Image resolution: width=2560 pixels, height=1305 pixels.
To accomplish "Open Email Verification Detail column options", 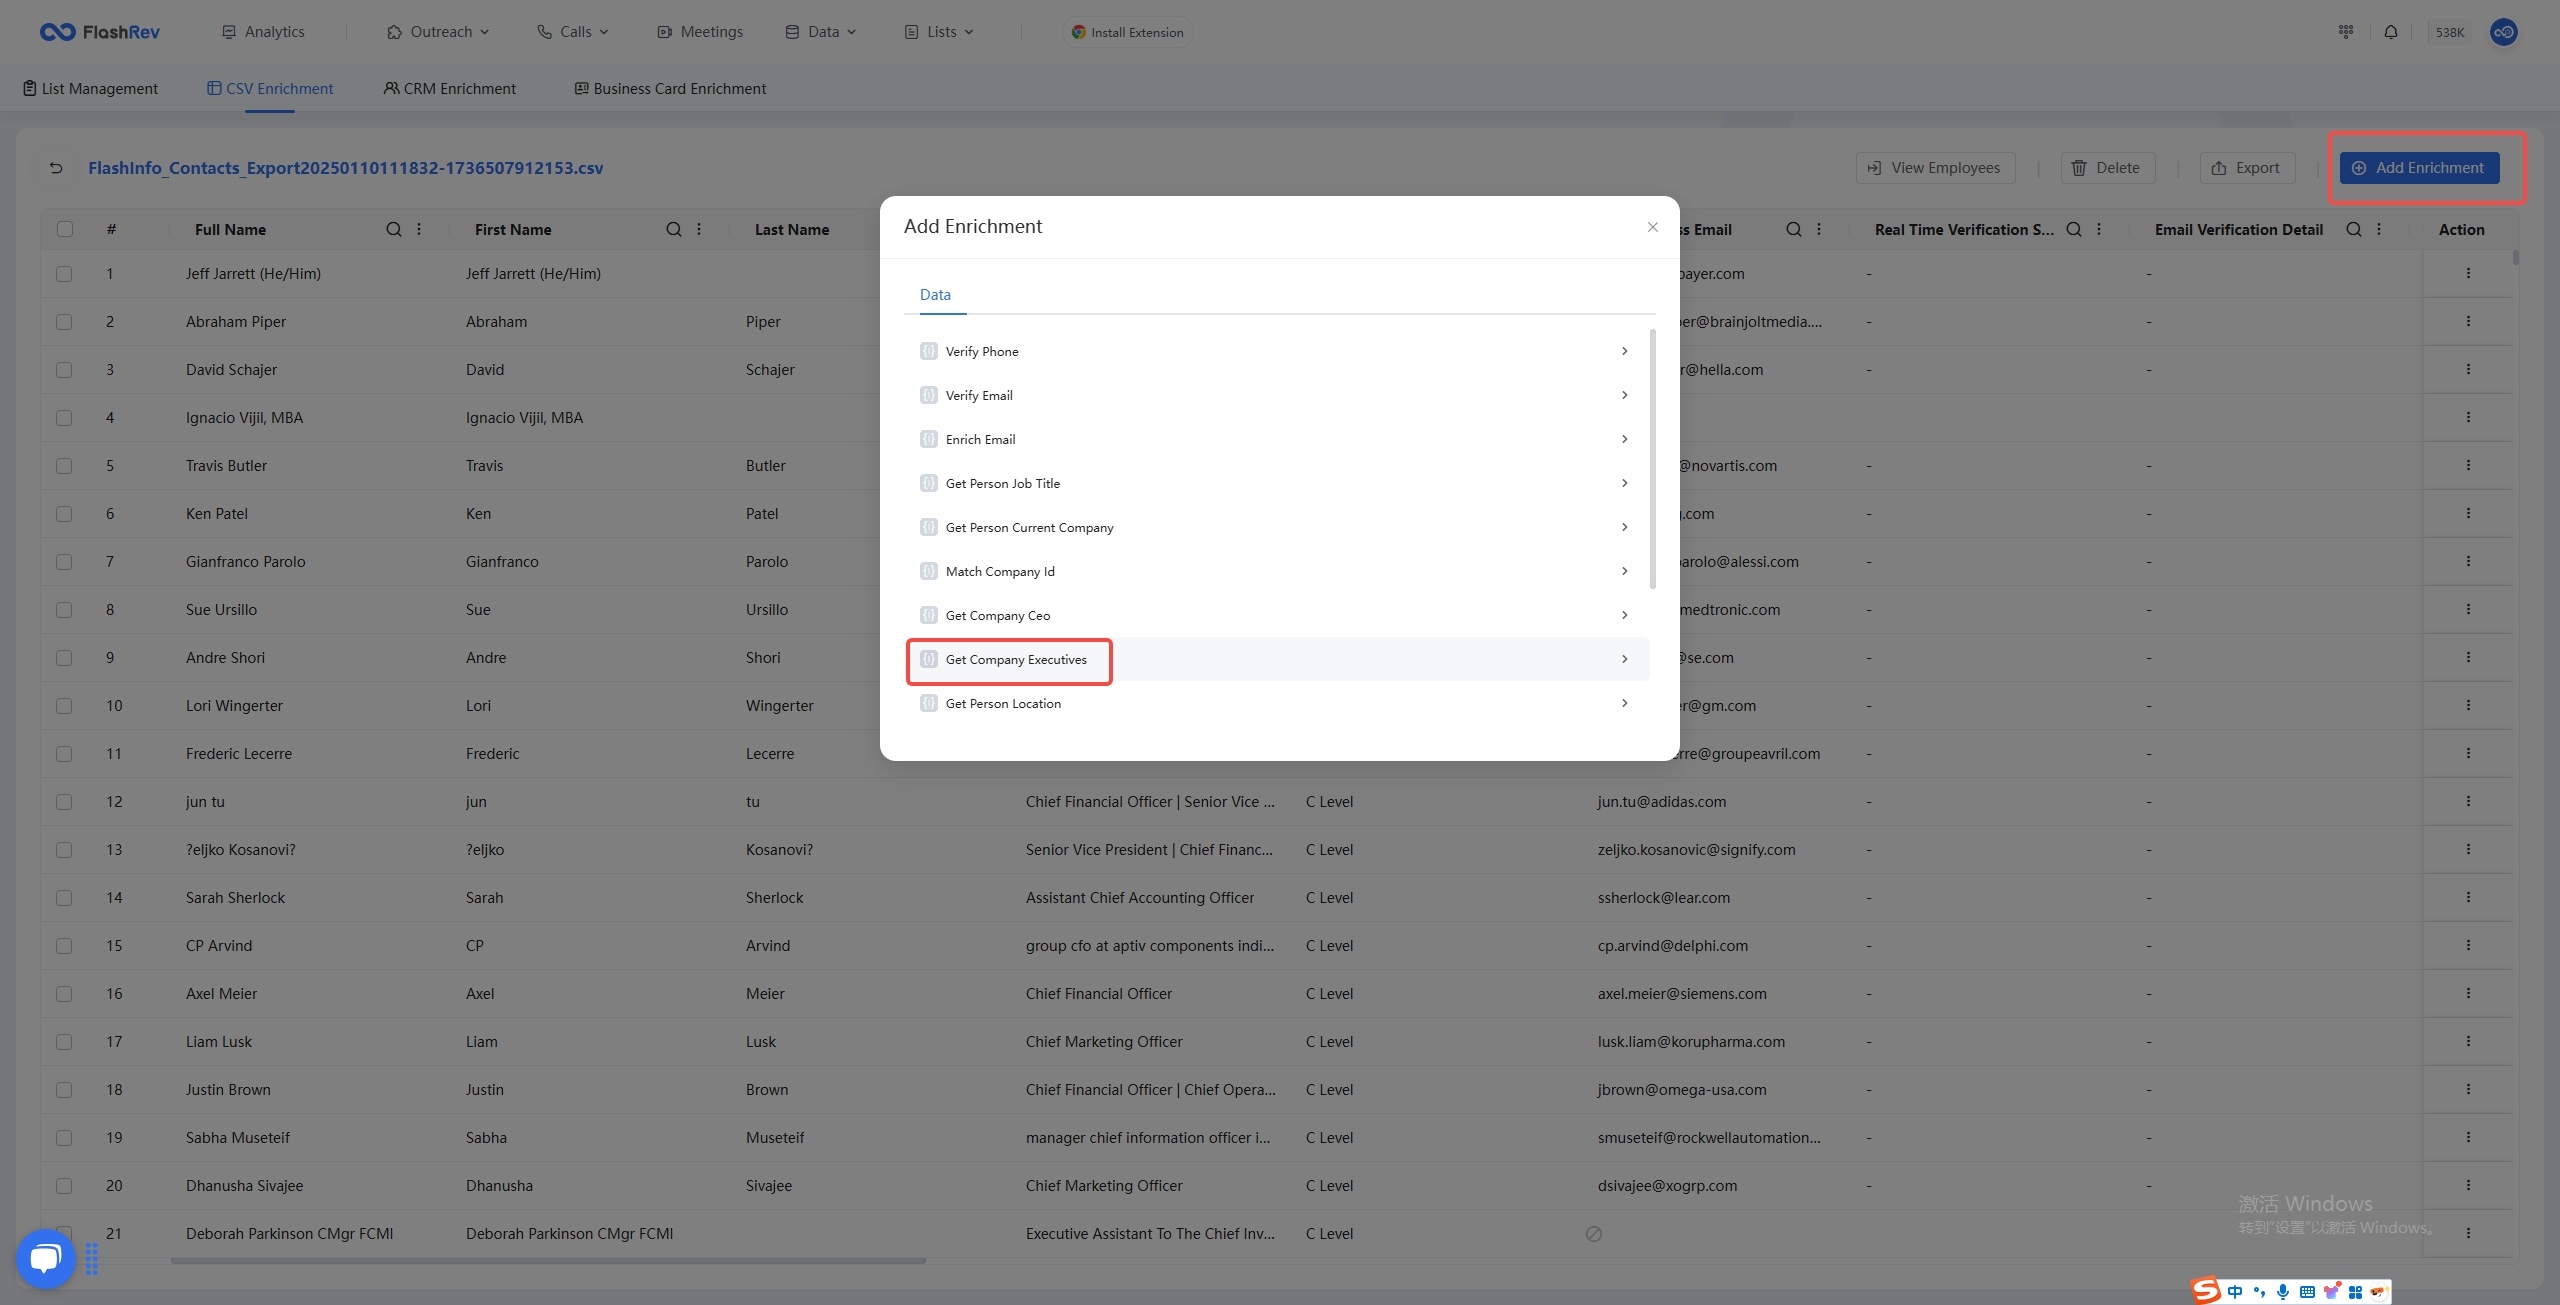I will coord(2379,229).
